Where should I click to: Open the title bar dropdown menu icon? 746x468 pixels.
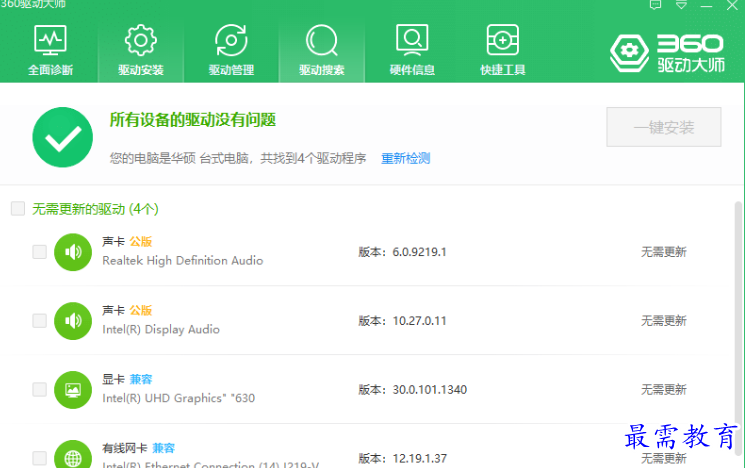click(x=681, y=5)
